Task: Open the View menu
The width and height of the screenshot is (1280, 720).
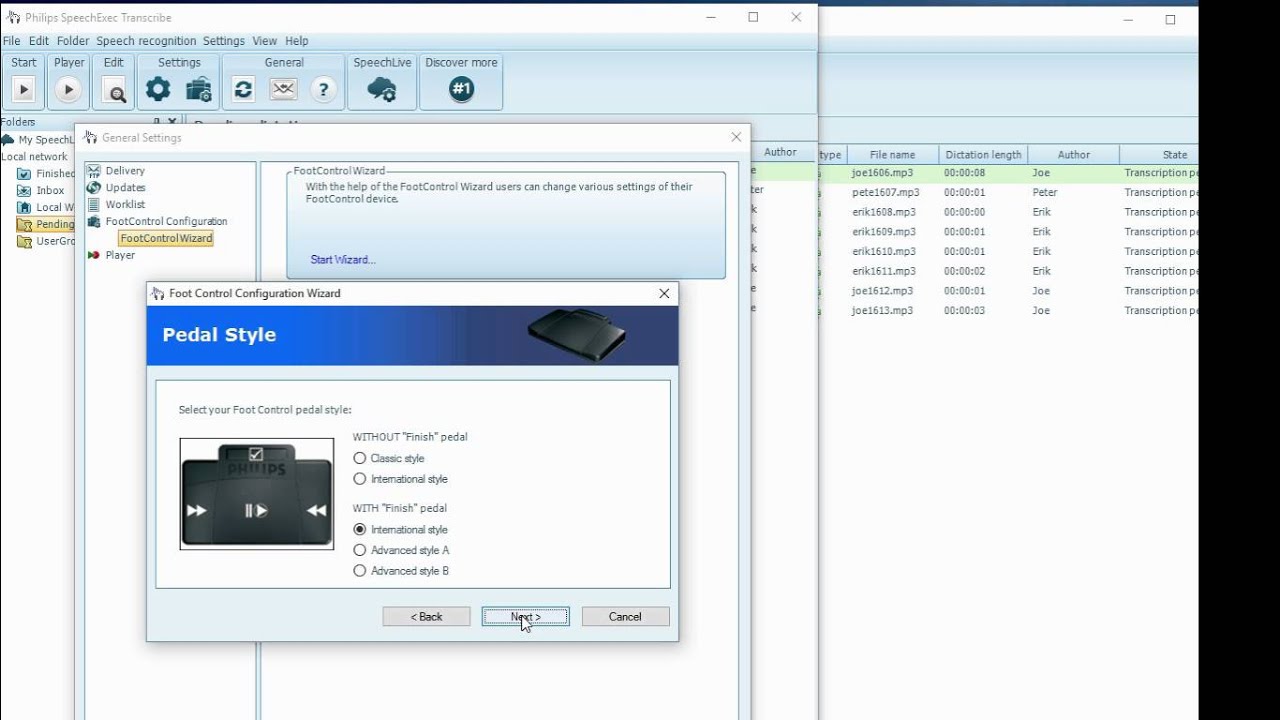Action: pos(265,41)
